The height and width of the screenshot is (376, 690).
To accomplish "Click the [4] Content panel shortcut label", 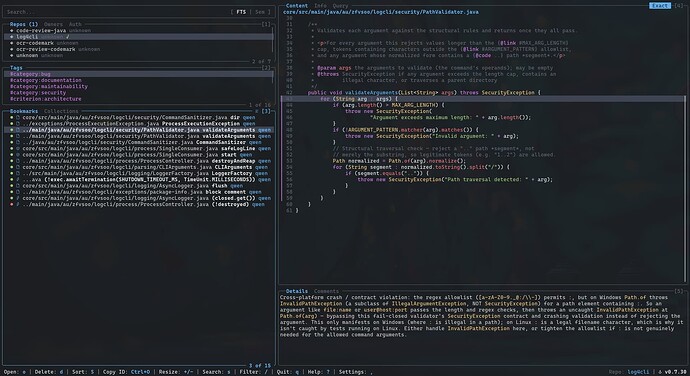I will (x=679, y=6).
